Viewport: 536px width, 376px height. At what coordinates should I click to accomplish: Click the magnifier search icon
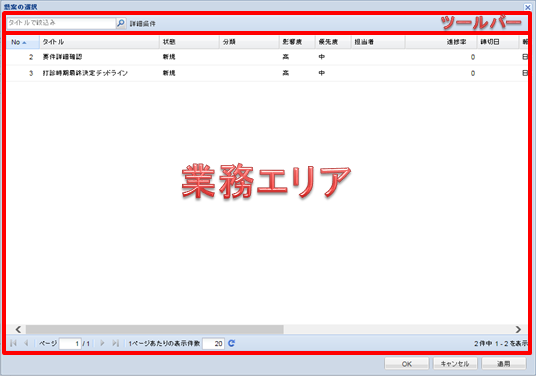click(121, 23)
